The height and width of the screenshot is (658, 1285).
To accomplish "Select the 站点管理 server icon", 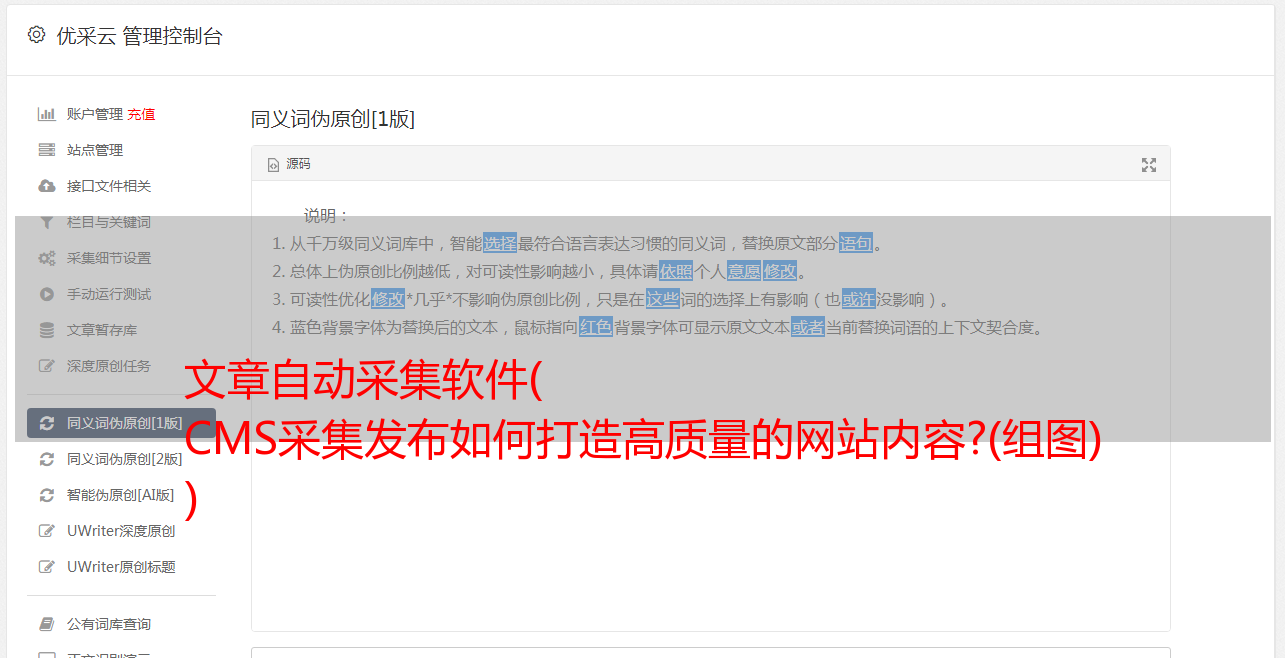I will click(46, 150).
